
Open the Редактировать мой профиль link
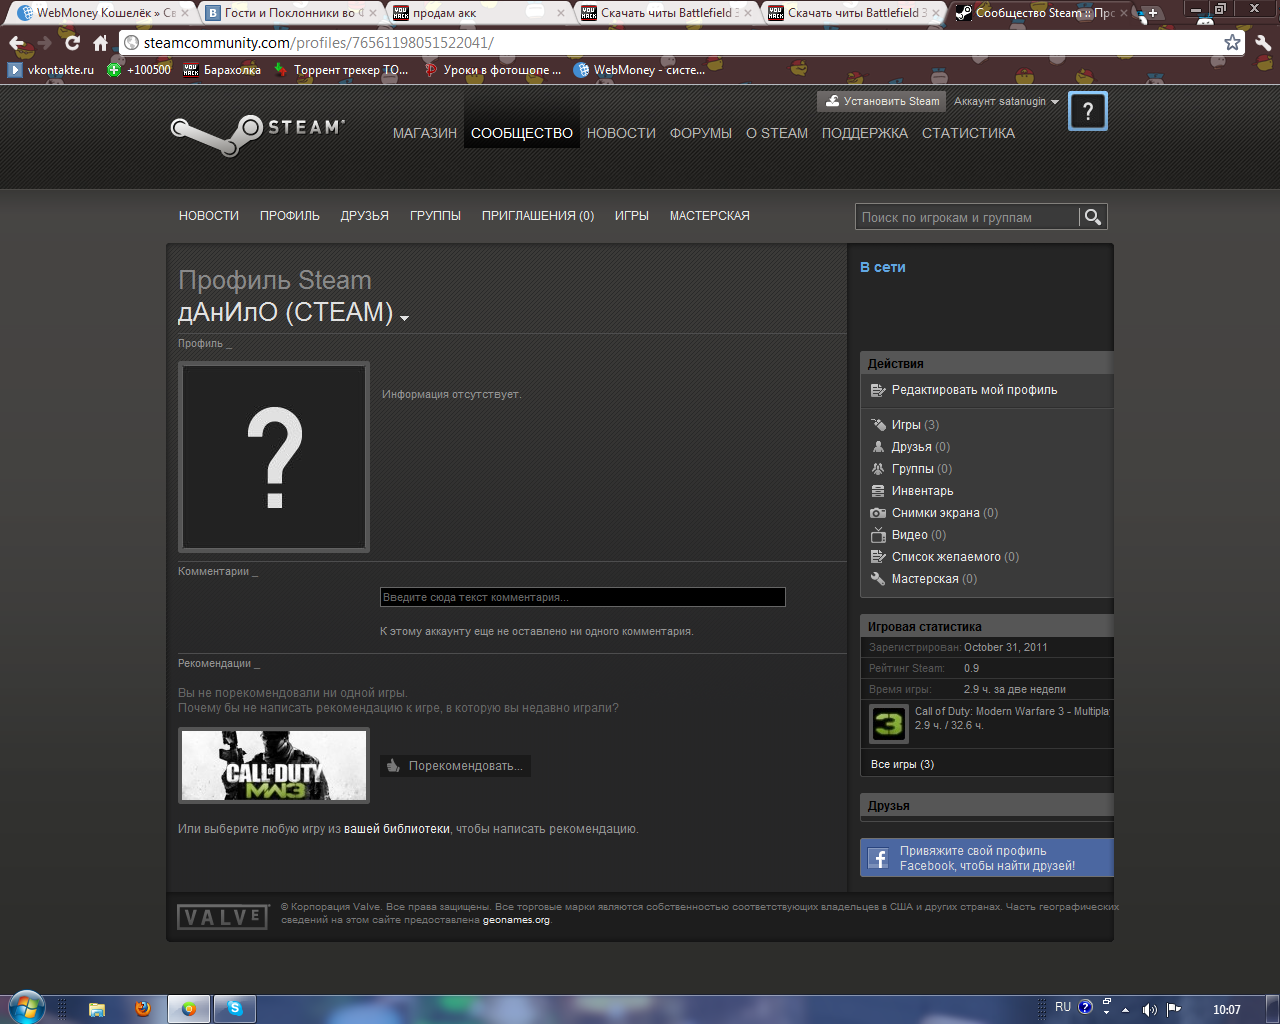(x=974, y=390)
